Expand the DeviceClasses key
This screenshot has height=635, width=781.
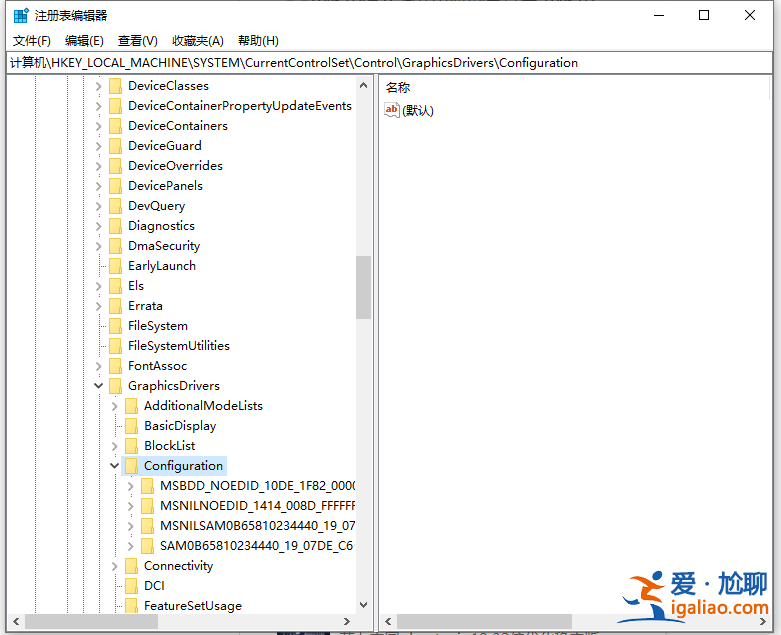pyautogui.click(x=99, y=86)
